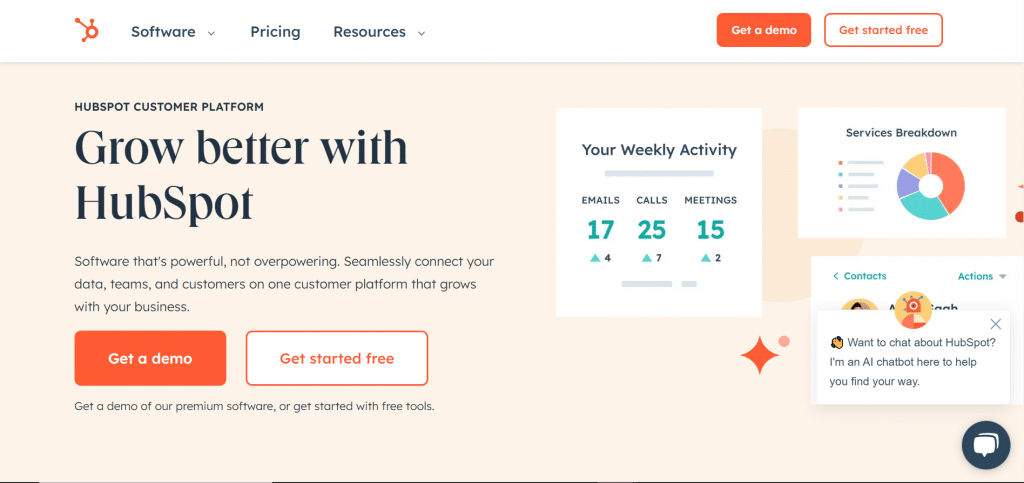Click the Services Breakdown donut chart
This screenshot has width=1024, height=483.
coord(930,185)
